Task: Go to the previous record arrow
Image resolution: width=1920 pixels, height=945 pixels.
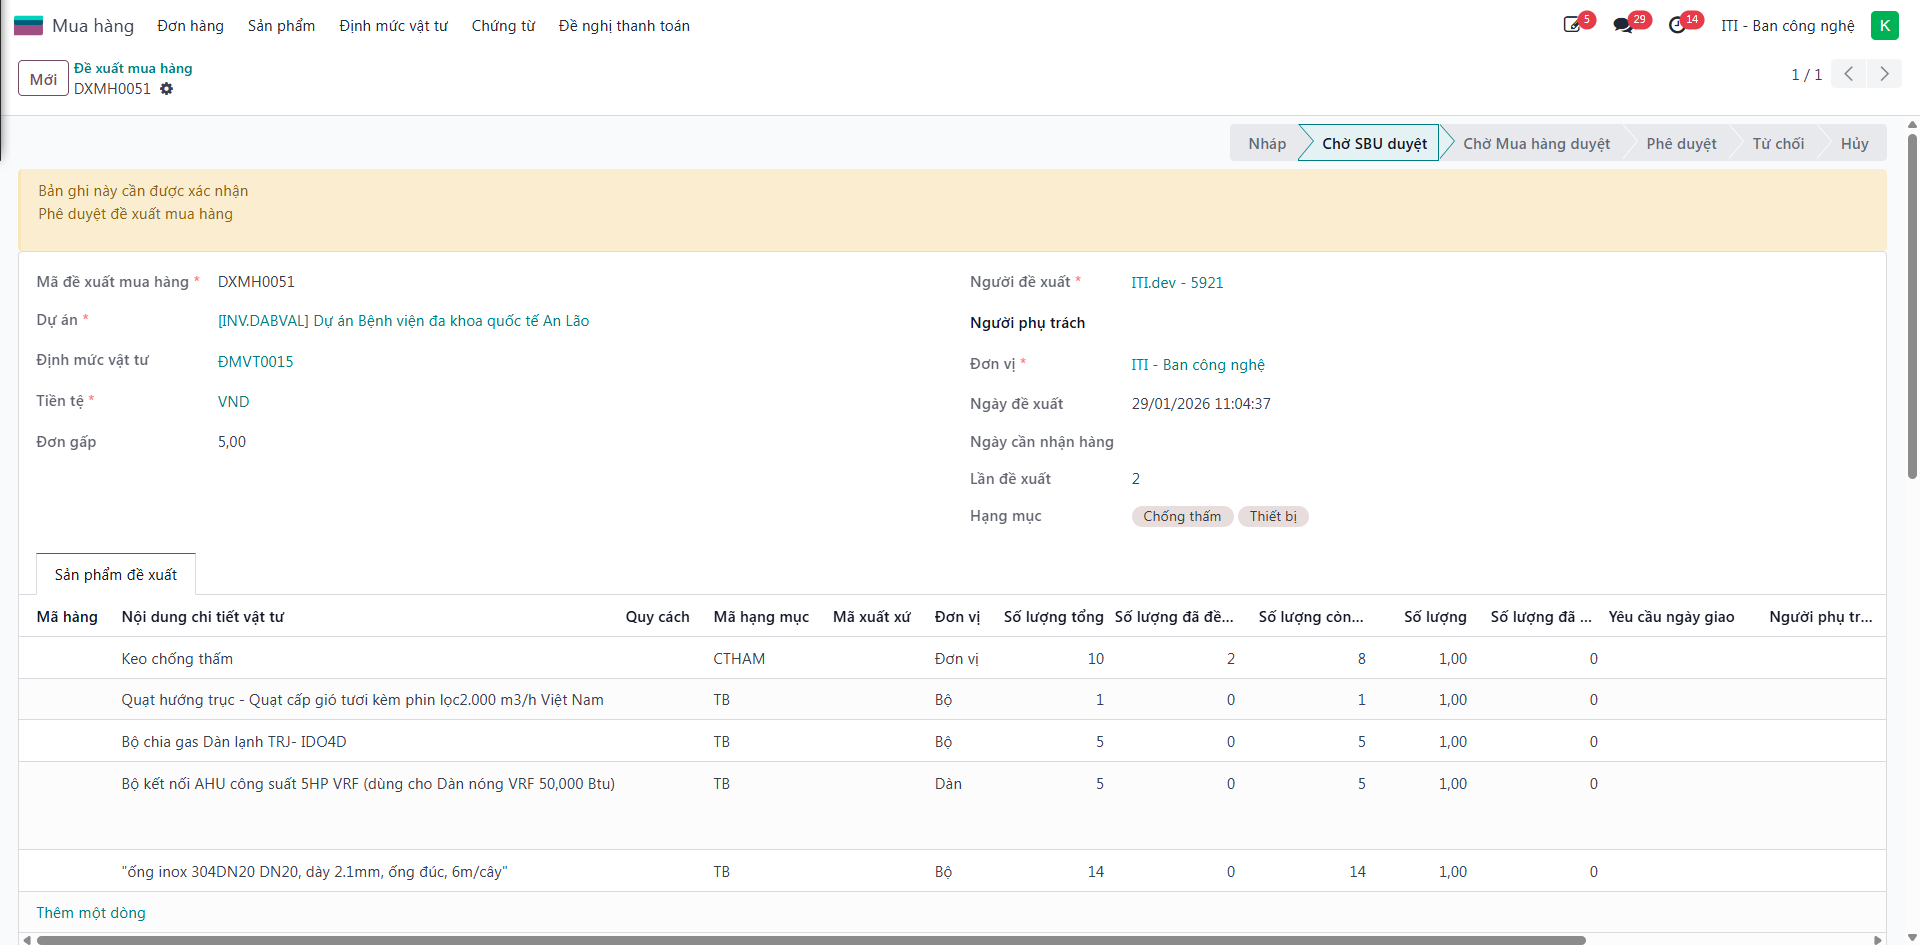Action: coord(1848,74)
